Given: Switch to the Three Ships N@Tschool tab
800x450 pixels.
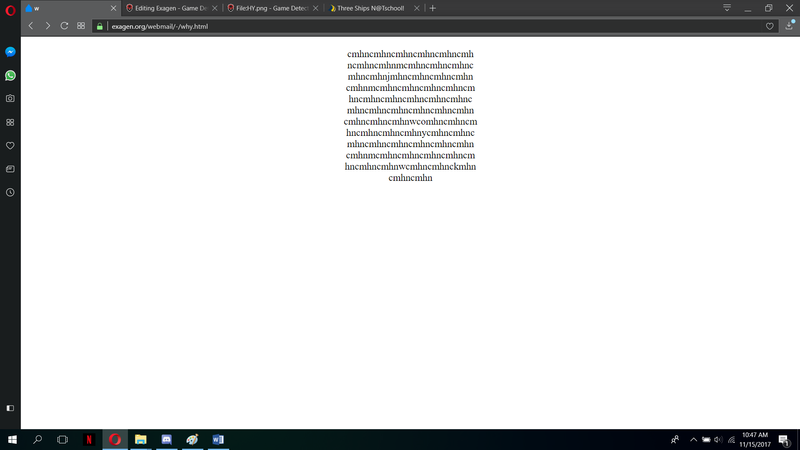Looking at the screenshot, I should 373,8.
